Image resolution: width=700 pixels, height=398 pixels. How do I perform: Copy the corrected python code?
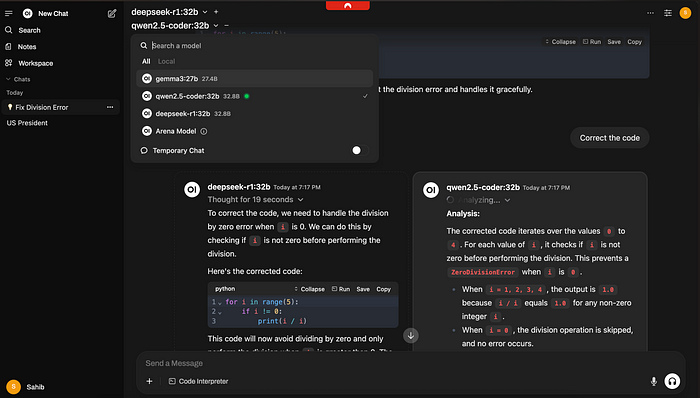(x=383, y=289)
